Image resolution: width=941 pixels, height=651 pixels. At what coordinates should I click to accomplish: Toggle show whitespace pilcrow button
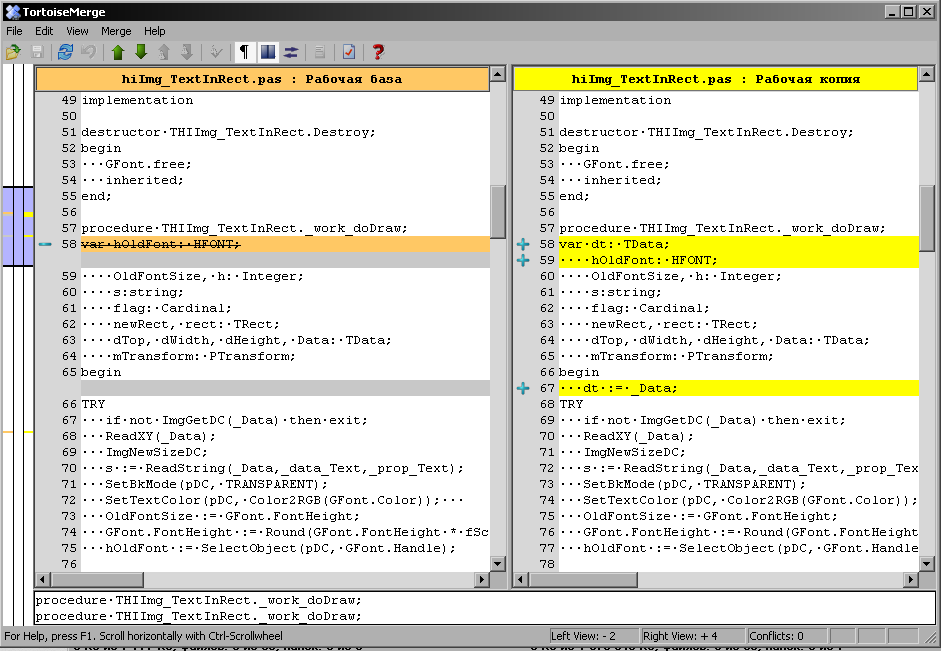[x=244, y=52]
